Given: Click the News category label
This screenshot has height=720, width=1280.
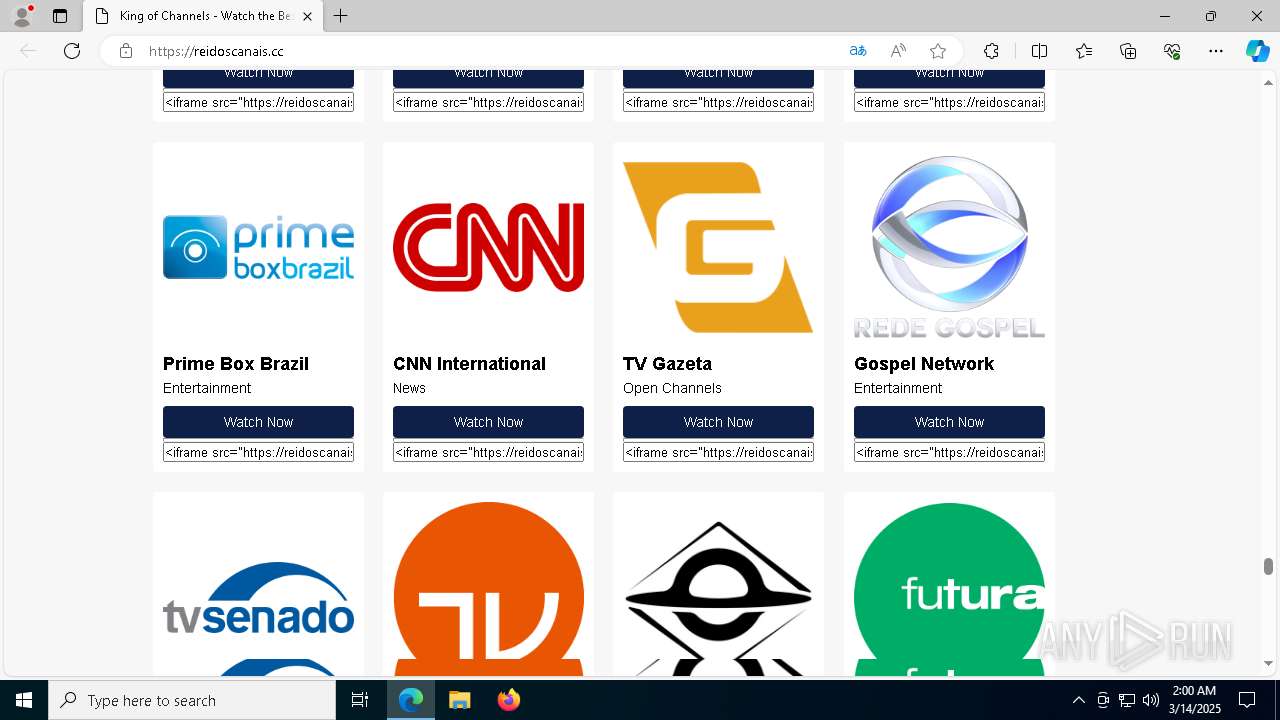Looking at the screenshot, I should pos(409,388).
